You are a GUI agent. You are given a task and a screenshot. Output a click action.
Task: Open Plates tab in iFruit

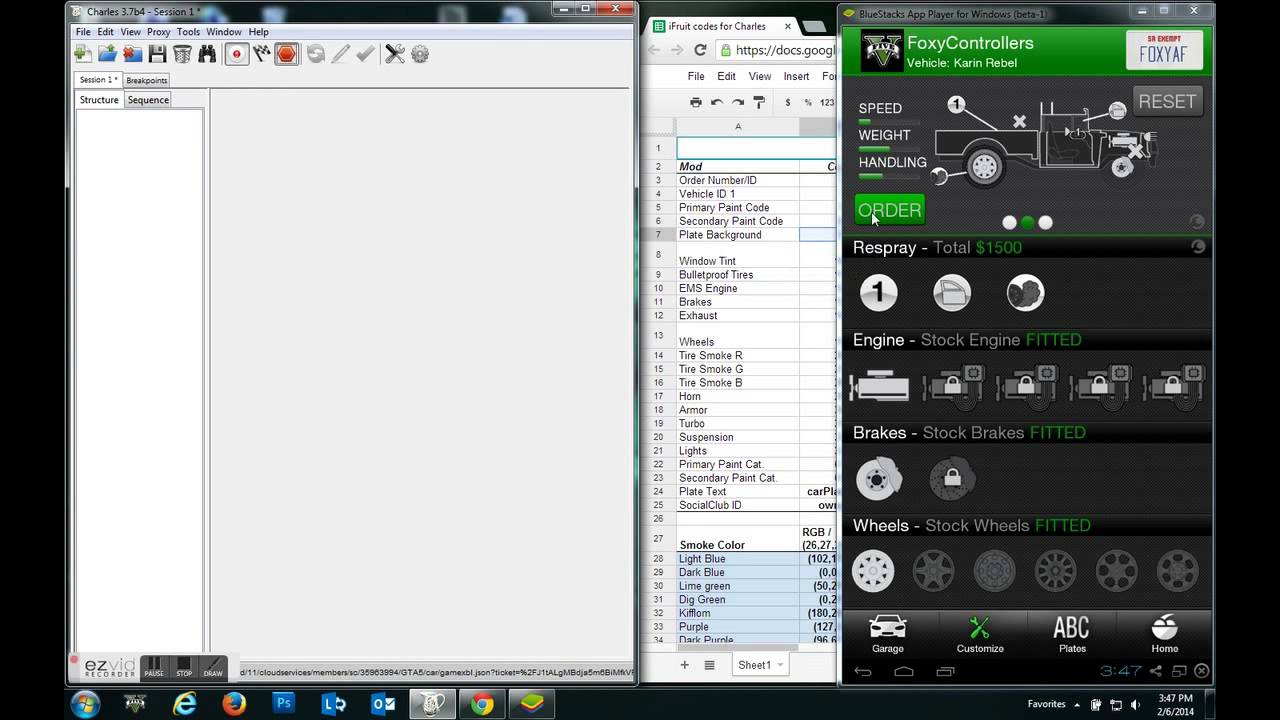pyautogui.click(x=1072, y=635)
